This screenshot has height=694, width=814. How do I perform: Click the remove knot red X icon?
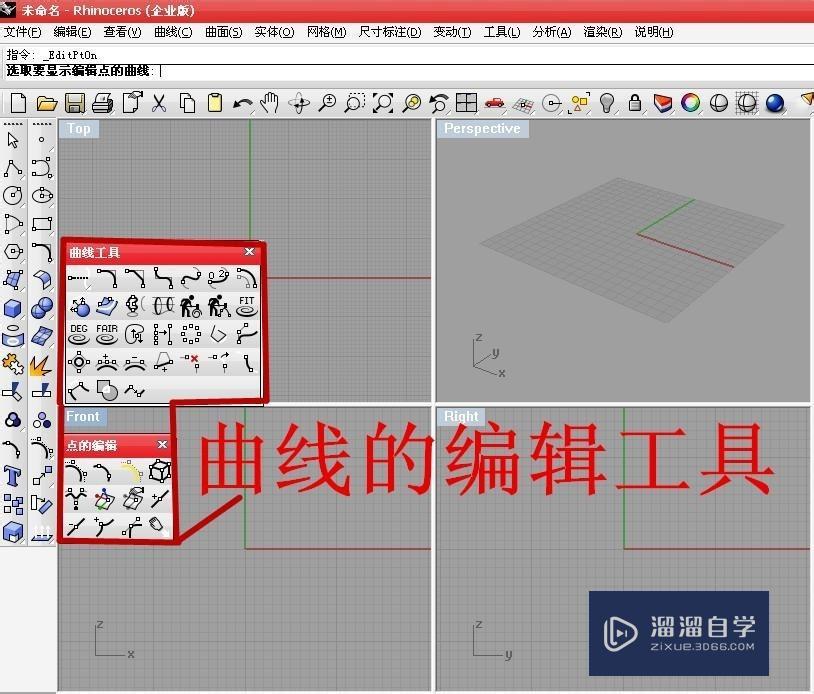pyautogui.click(x=191, y=362)
